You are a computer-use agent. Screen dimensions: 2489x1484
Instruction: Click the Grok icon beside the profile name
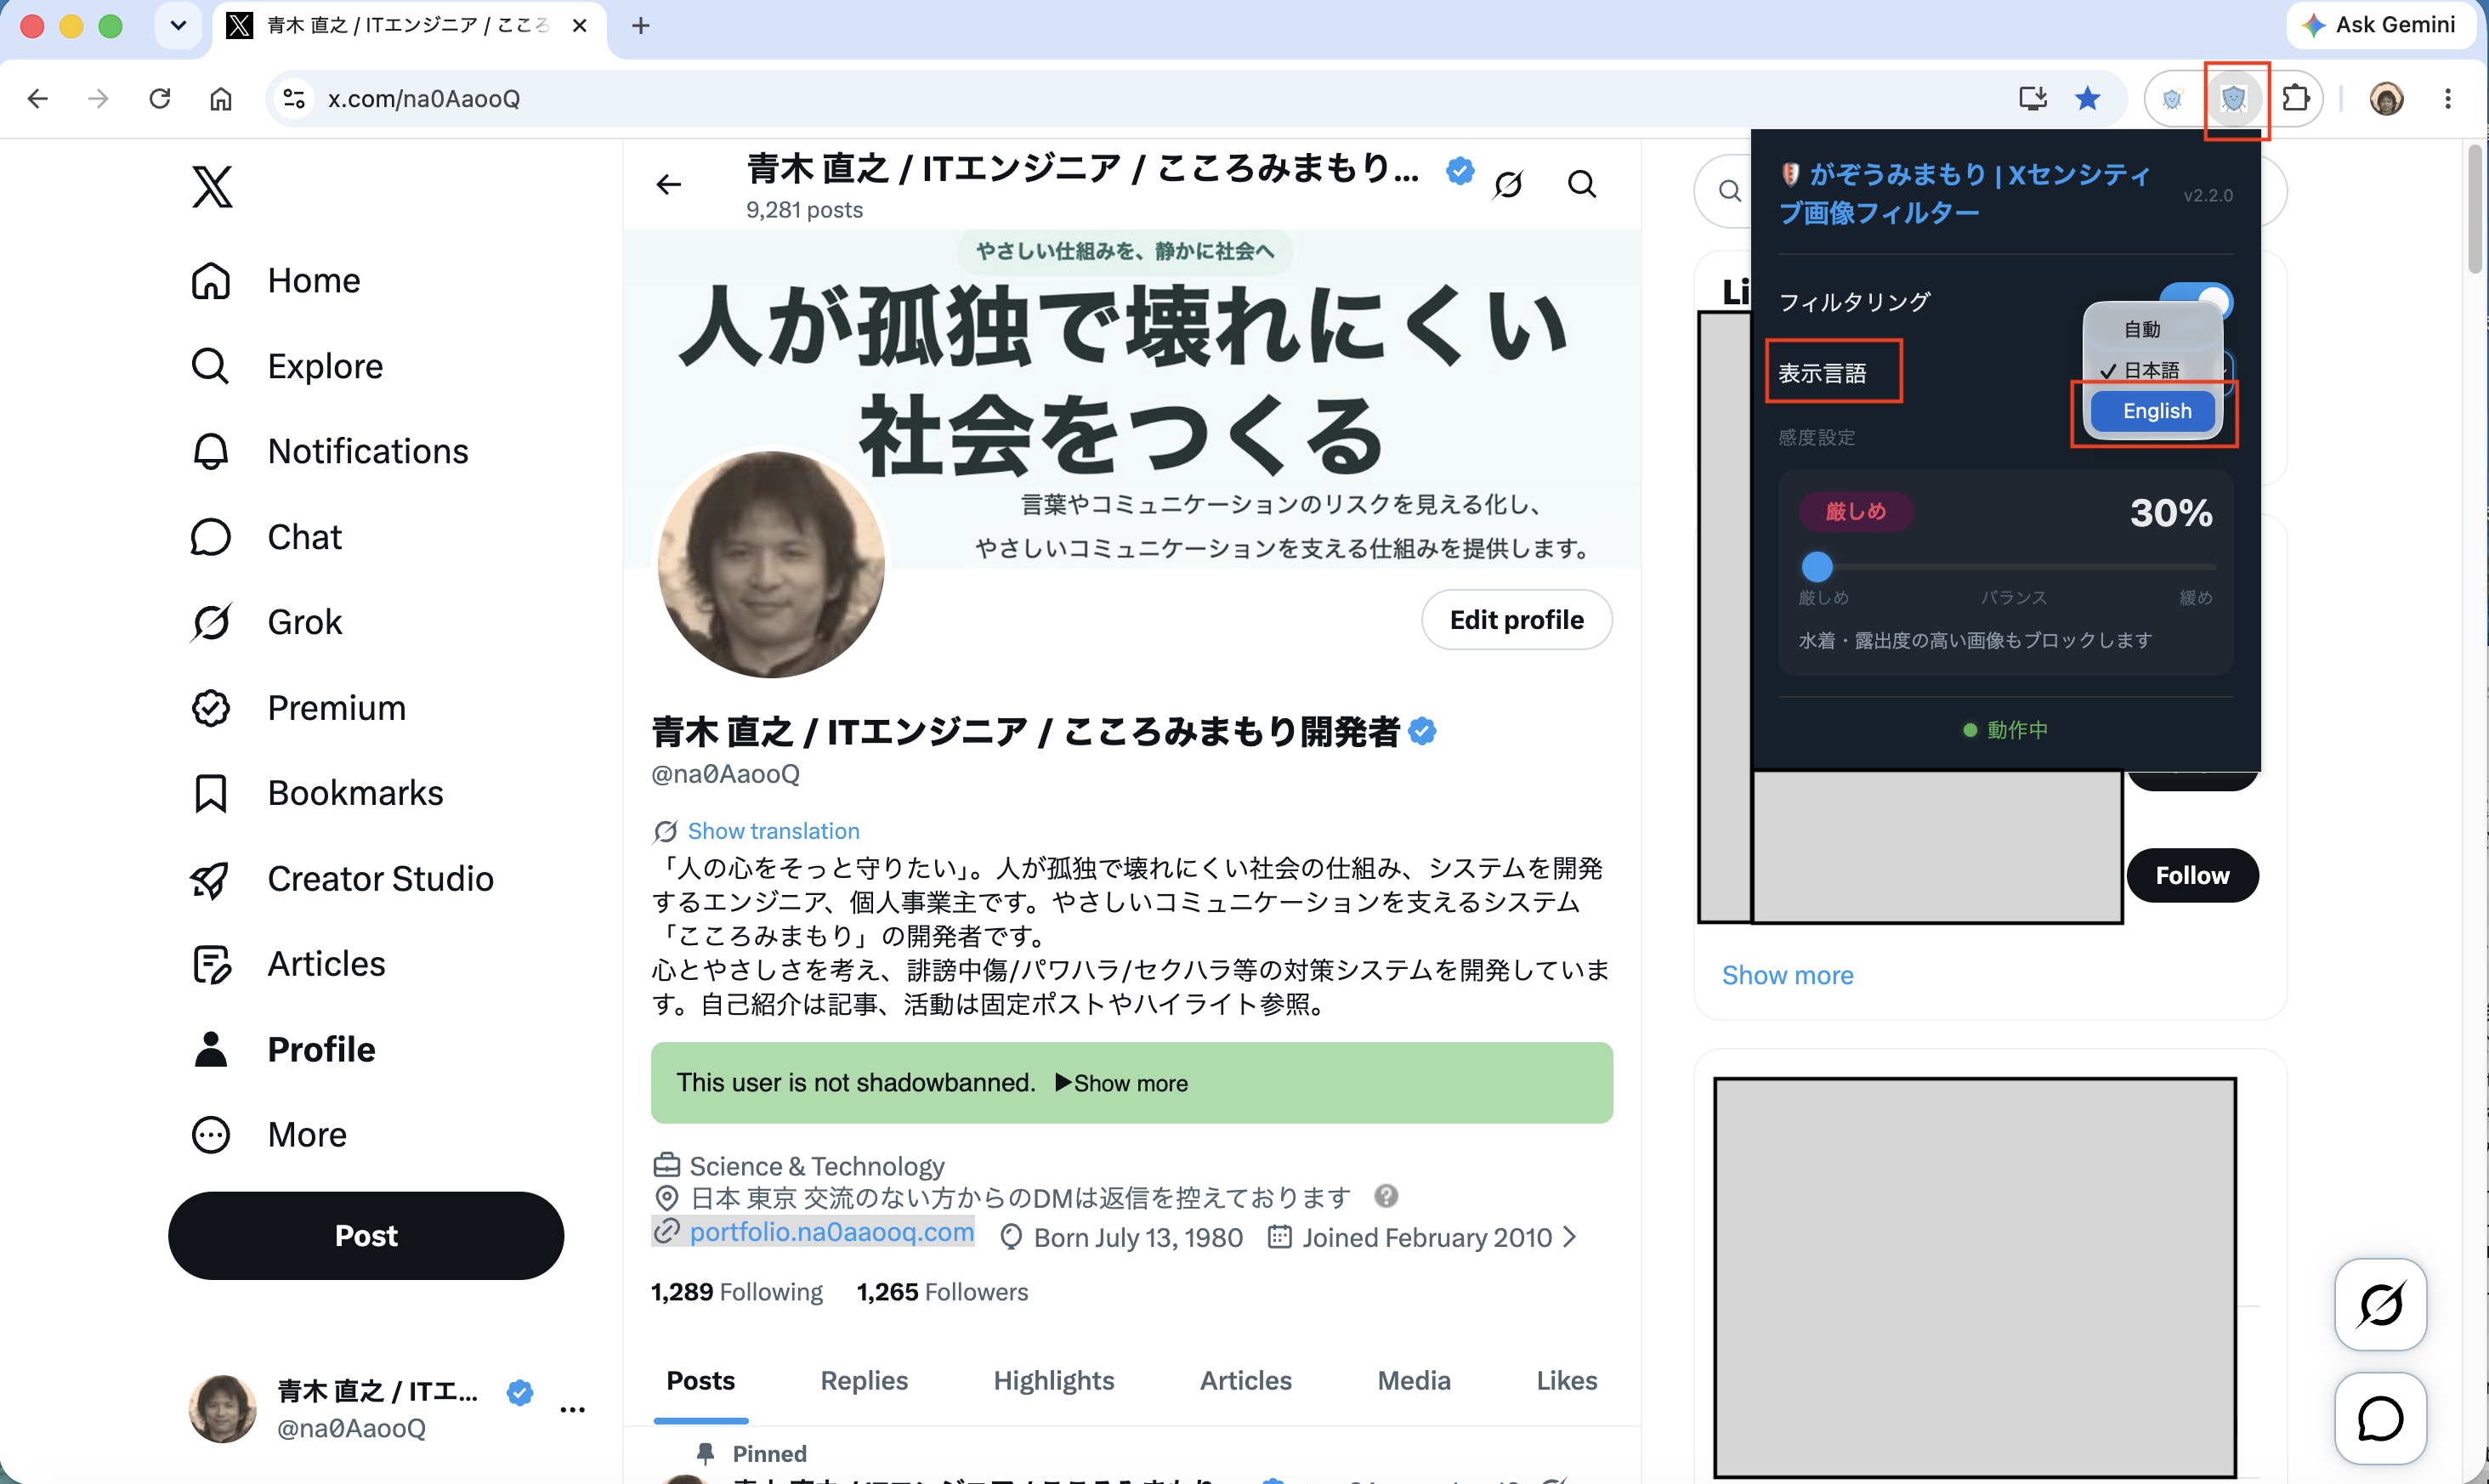coord(1508,184)
